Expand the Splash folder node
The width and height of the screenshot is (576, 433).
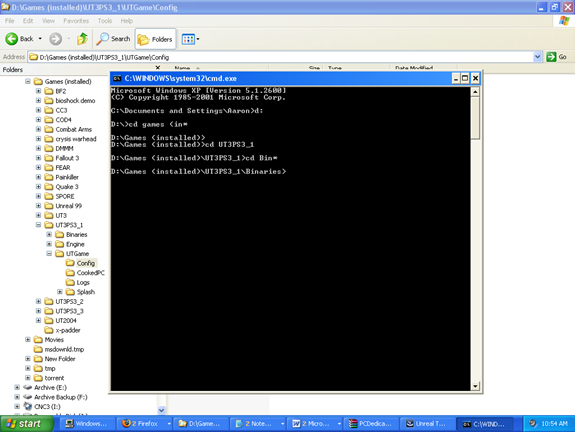click(x=60, y=292)
